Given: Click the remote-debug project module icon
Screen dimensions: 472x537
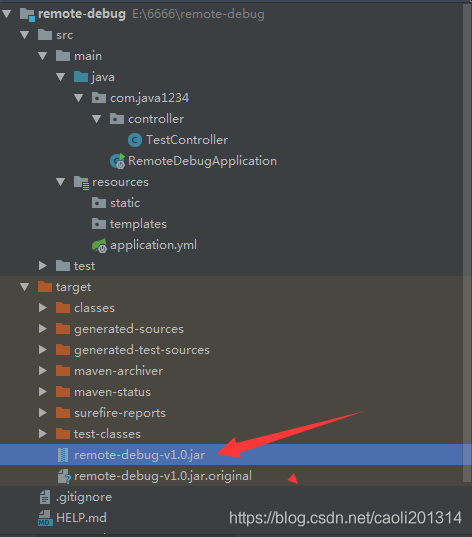Looking at the screenshot, I should (x=27, y=15).
